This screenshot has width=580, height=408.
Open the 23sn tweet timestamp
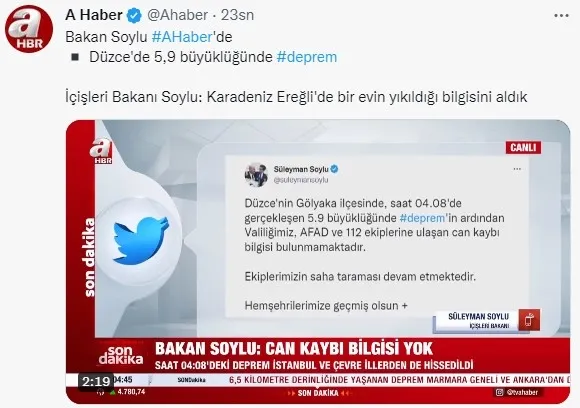click(237, 15)
